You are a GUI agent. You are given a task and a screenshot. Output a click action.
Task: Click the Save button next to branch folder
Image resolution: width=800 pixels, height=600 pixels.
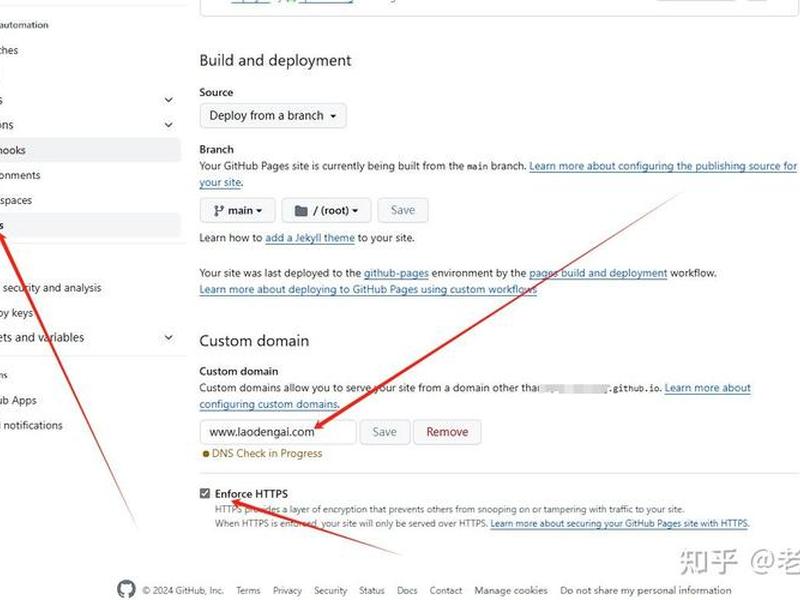click(403, 210)
